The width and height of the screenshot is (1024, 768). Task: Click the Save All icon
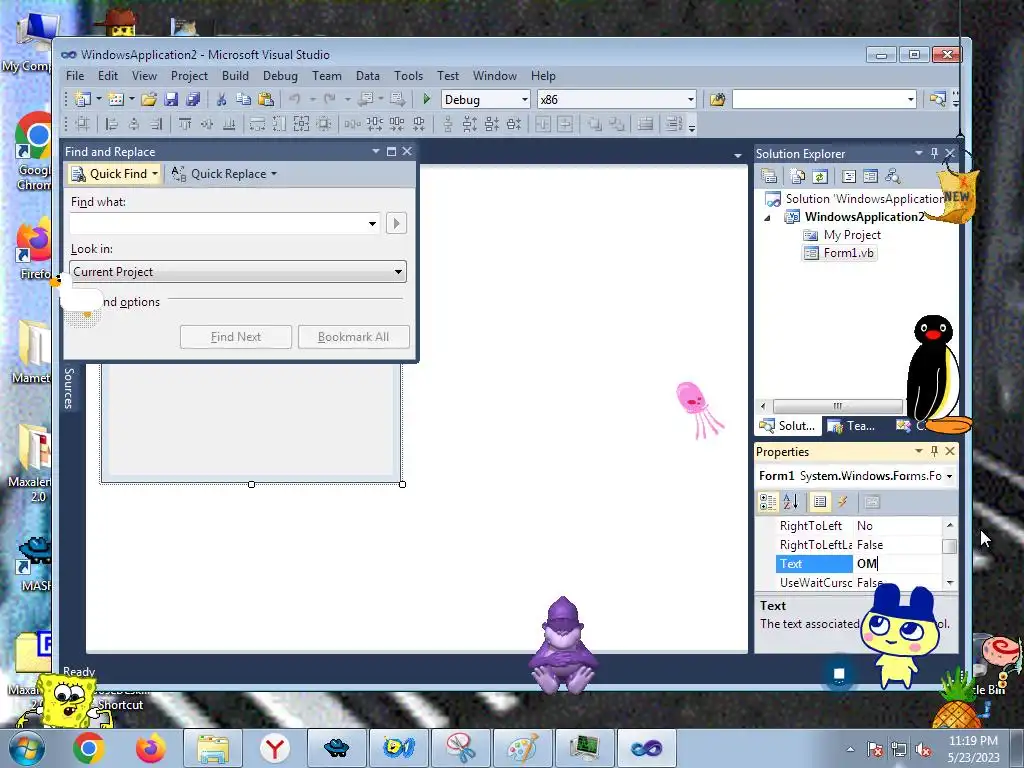click(x=193, y=99)
